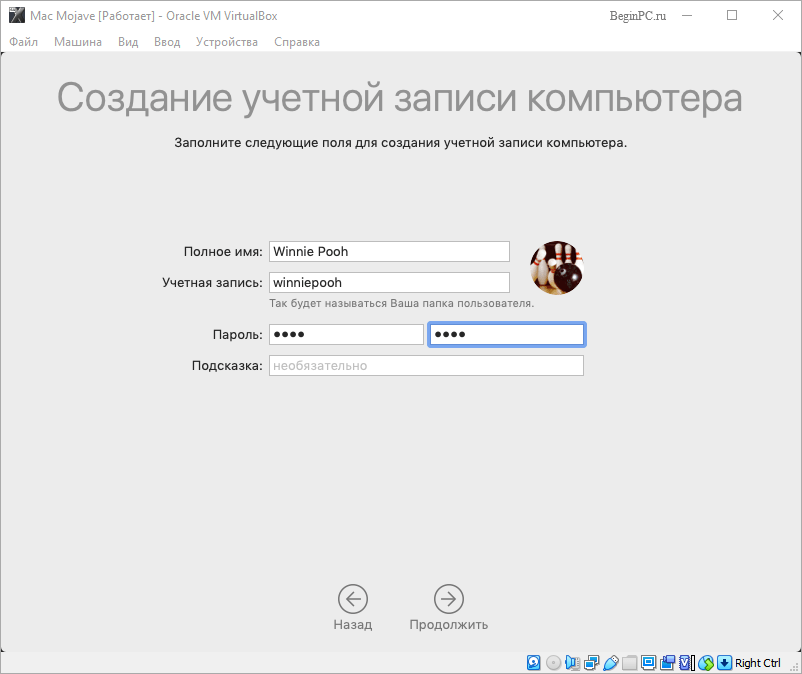Click the display settings indicator icon
Image resolution: width=802 pixels, height=674 pixels.
649,663
